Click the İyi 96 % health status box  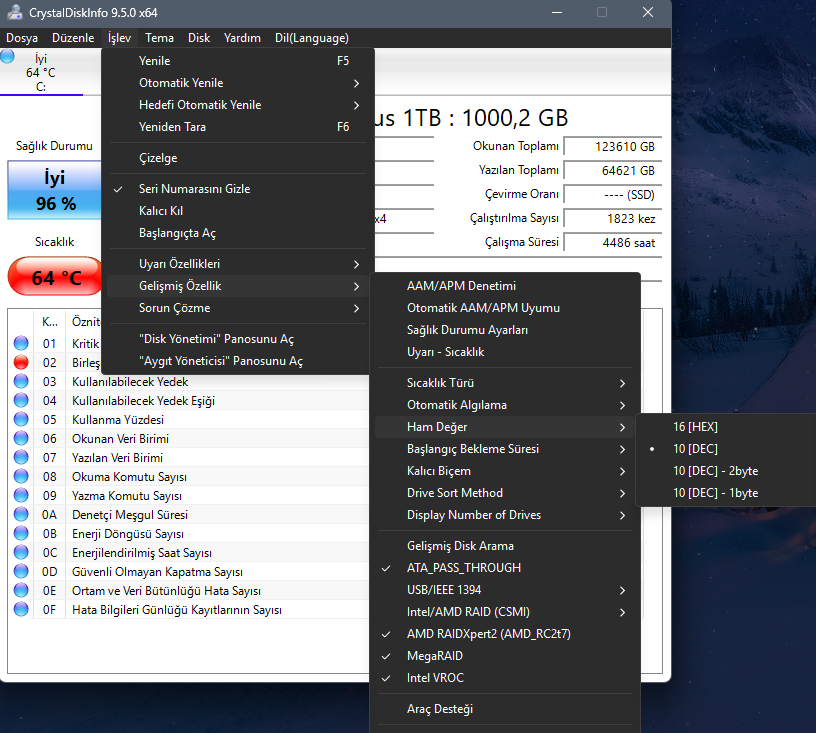click(55, 190)
